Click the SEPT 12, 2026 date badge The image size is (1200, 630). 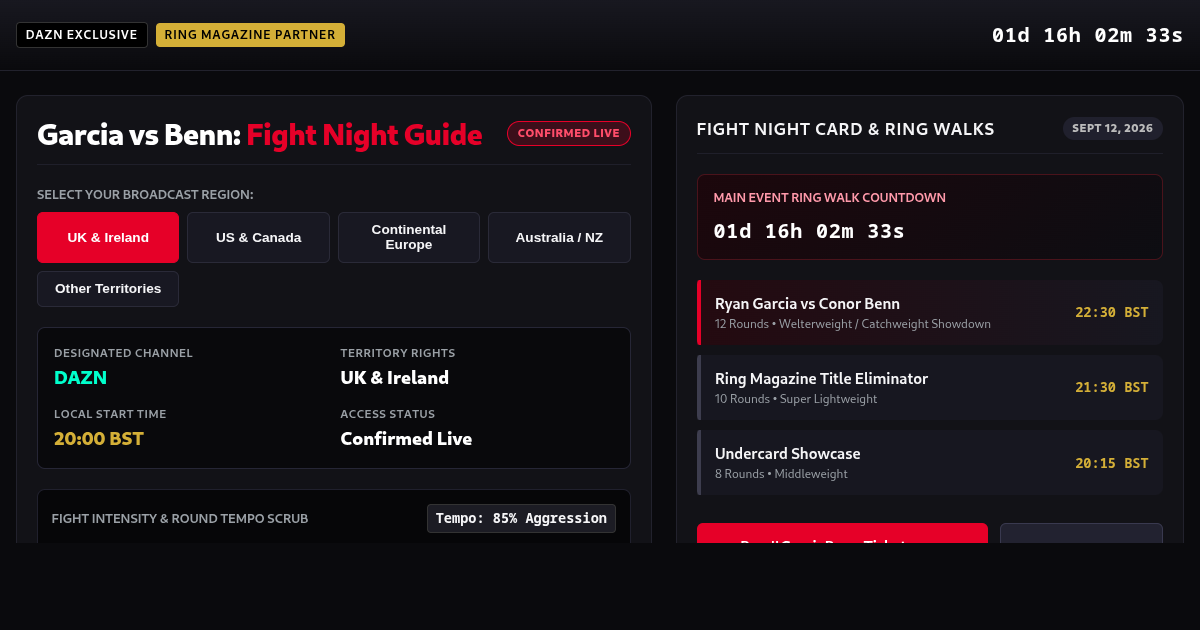[x=1113, y=128]
